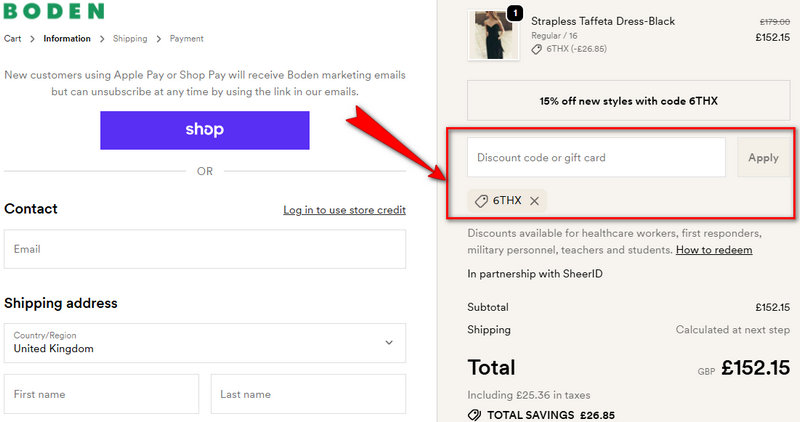Image resolution: width=800 pixels, height=422 pixels.
Task: Select the Shipping breadcrumb step
Action: [x=130, y=39]
